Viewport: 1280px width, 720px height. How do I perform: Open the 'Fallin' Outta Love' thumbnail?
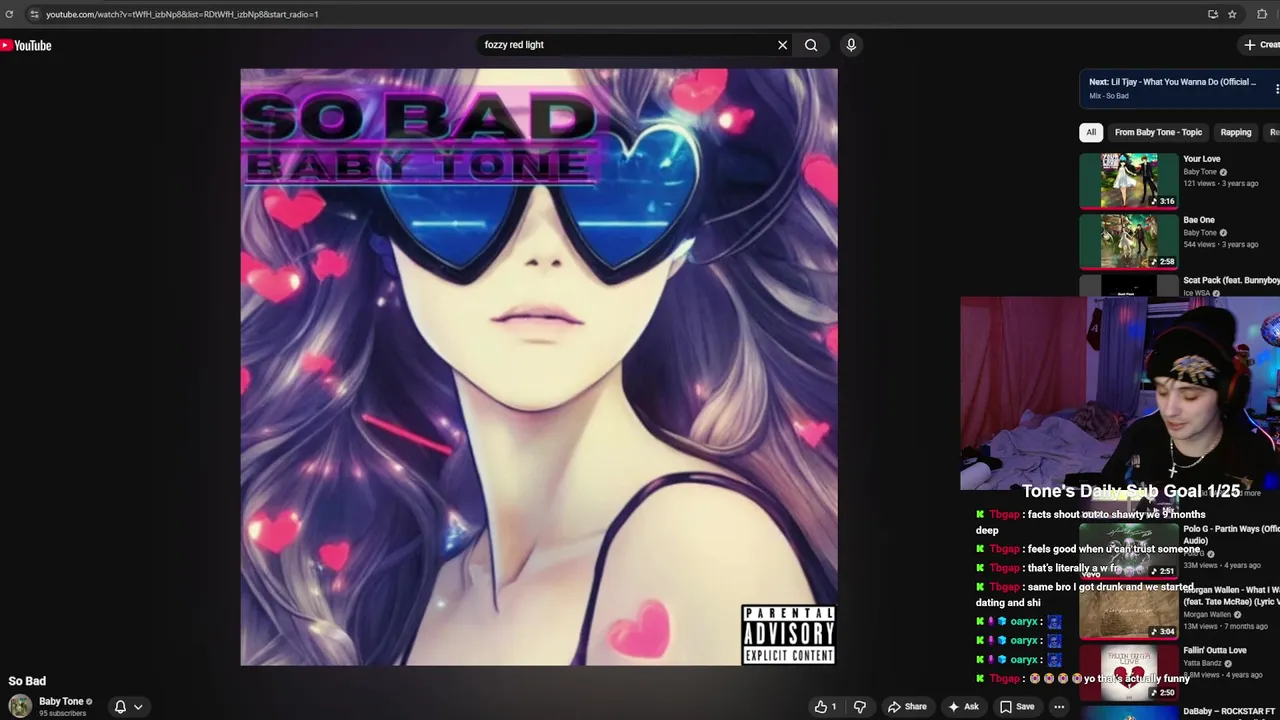pos(1129,672)
